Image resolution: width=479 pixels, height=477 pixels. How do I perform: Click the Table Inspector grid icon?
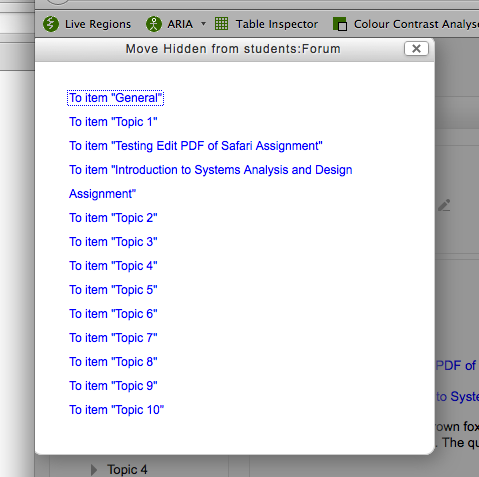pyautogui.click(x=221, y=24)
